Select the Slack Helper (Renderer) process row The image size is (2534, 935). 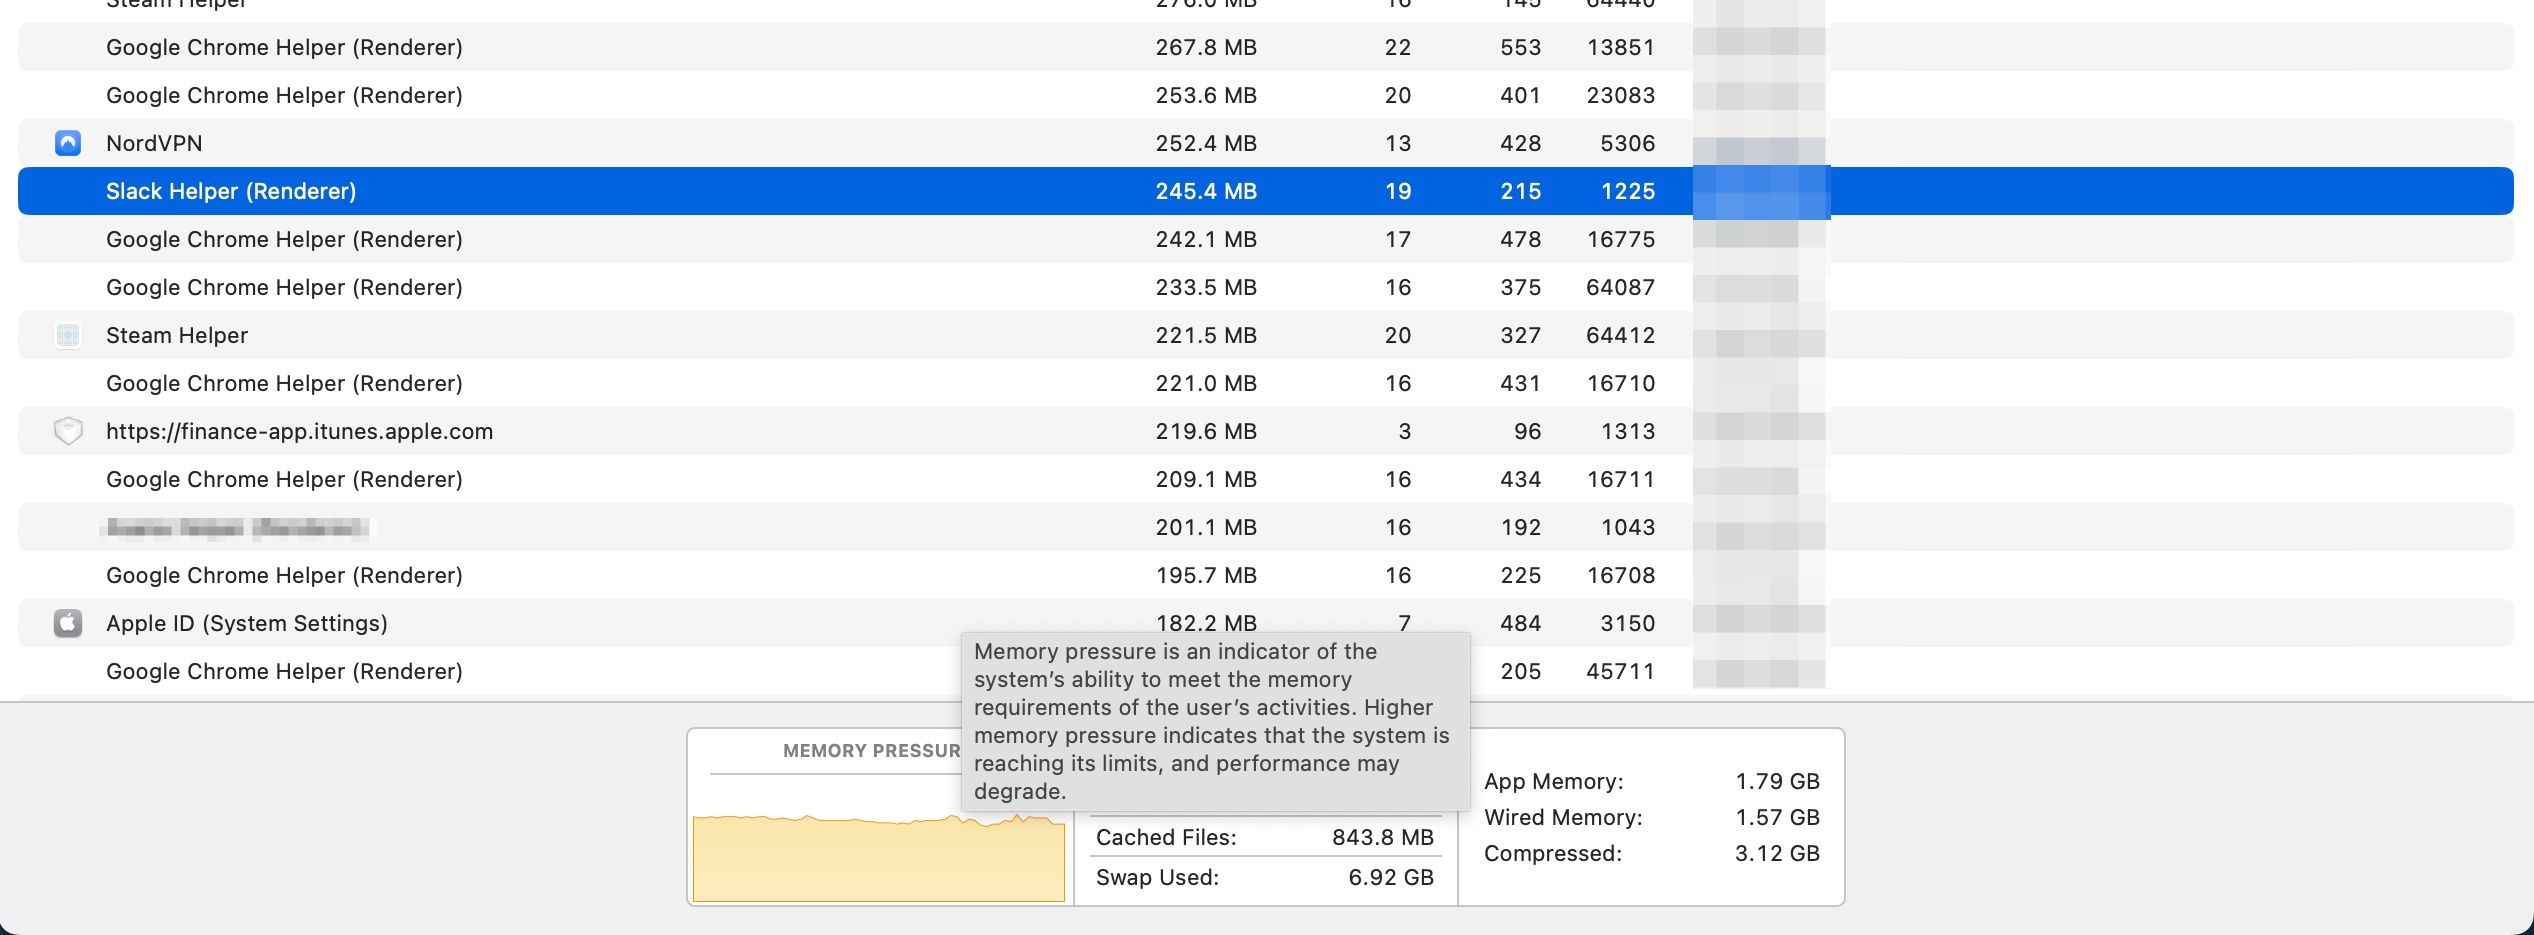tap(231, 191)
